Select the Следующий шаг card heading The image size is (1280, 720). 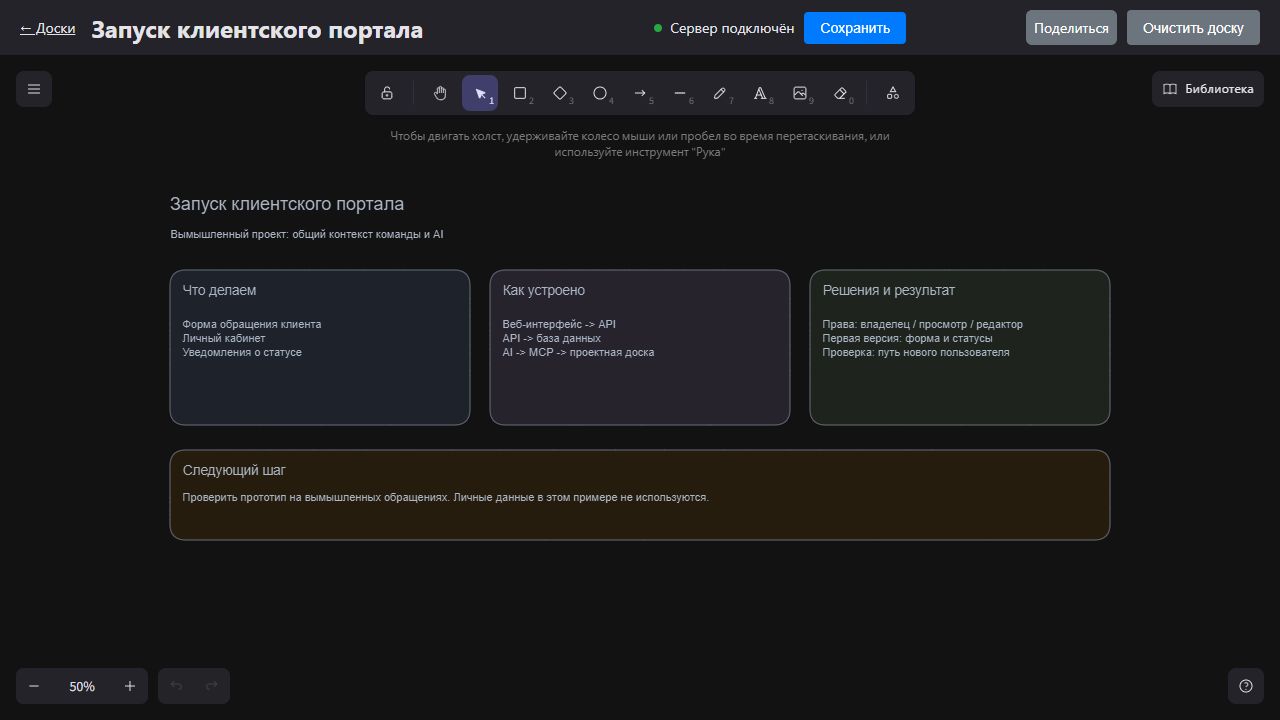tap(234, 470)
